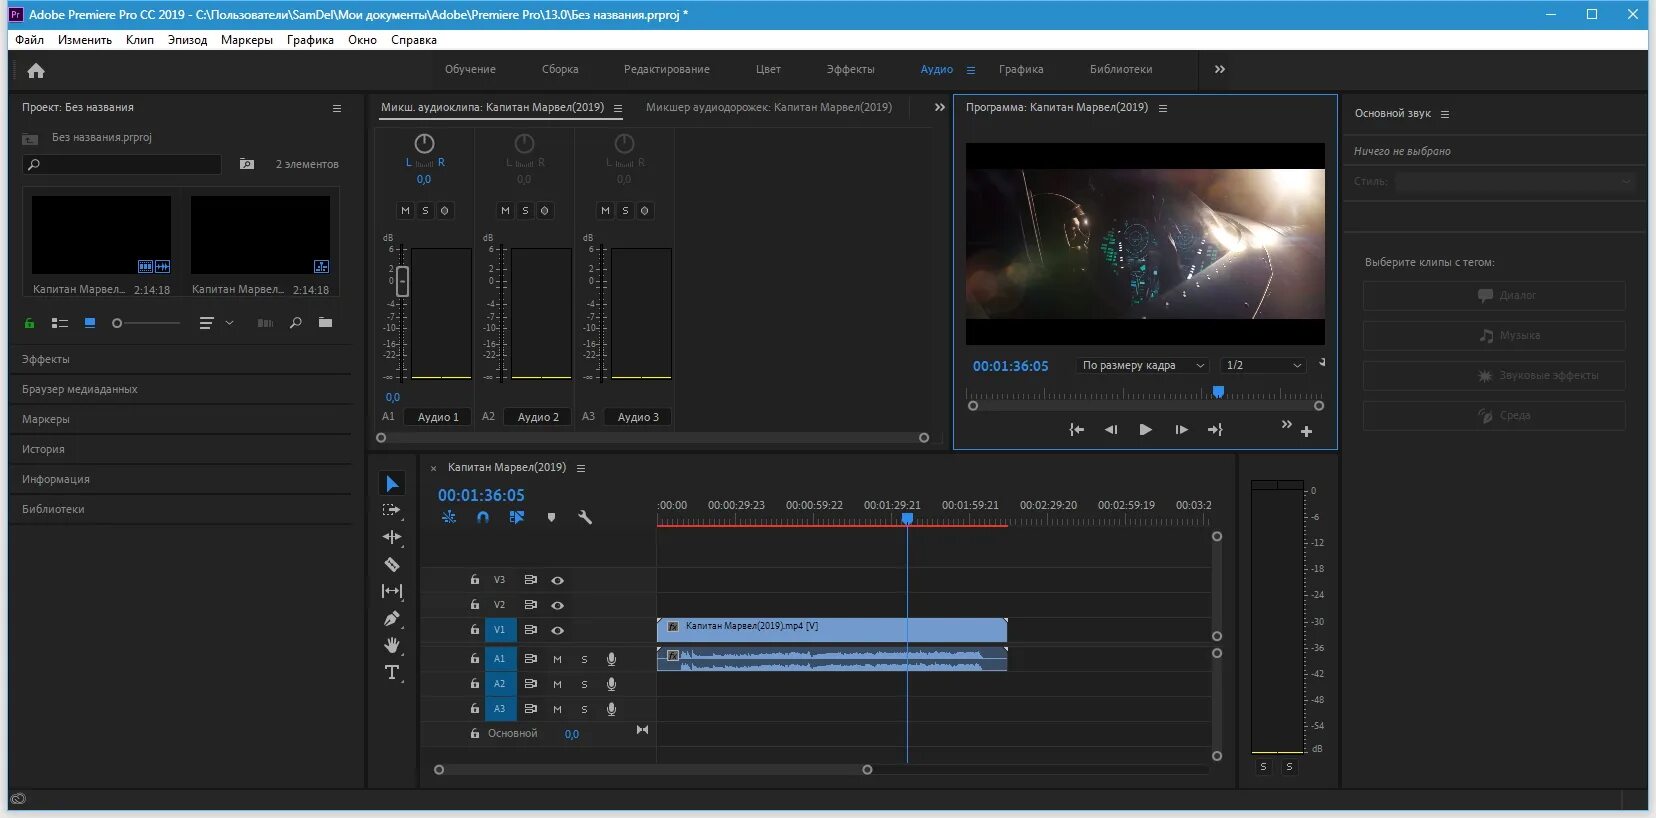Open the Файл menu
1656x818 pixels.
tap(29, 40)
